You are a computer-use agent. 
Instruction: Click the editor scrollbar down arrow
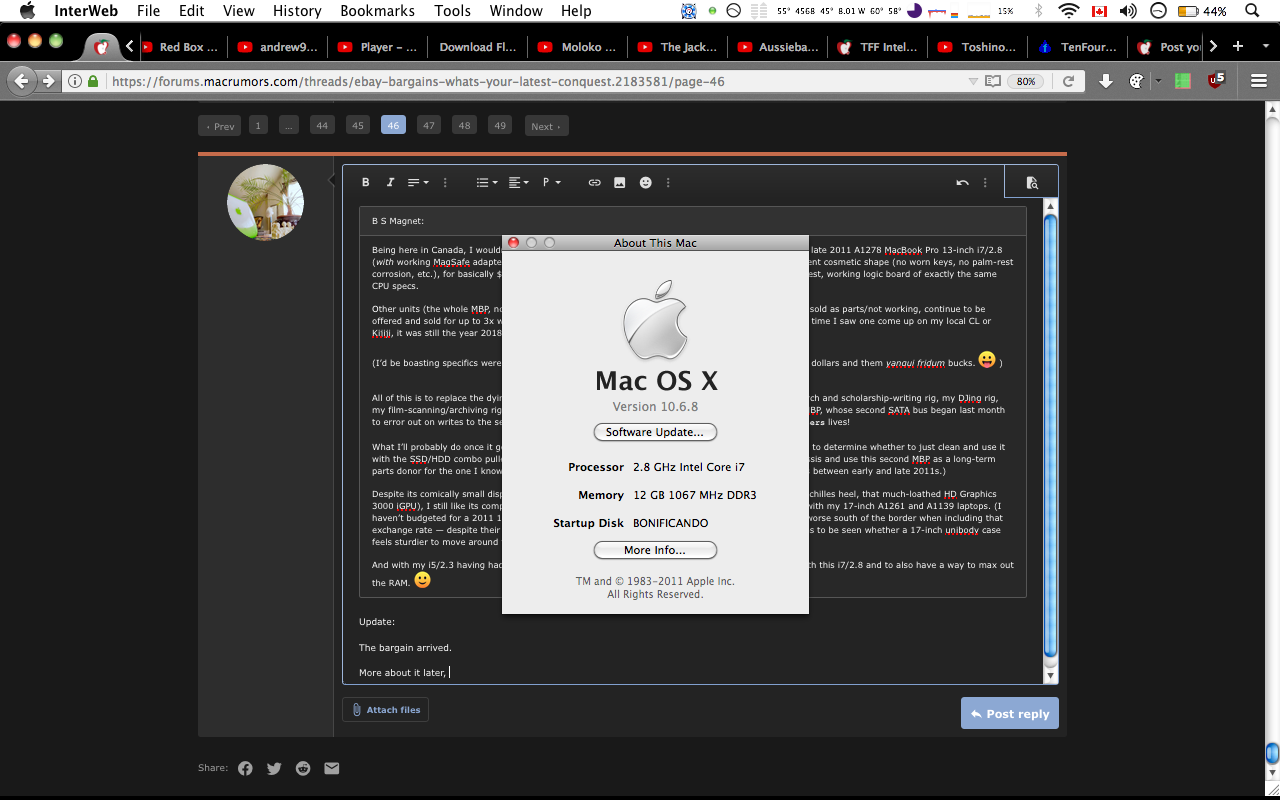(x=1050, y=677)
